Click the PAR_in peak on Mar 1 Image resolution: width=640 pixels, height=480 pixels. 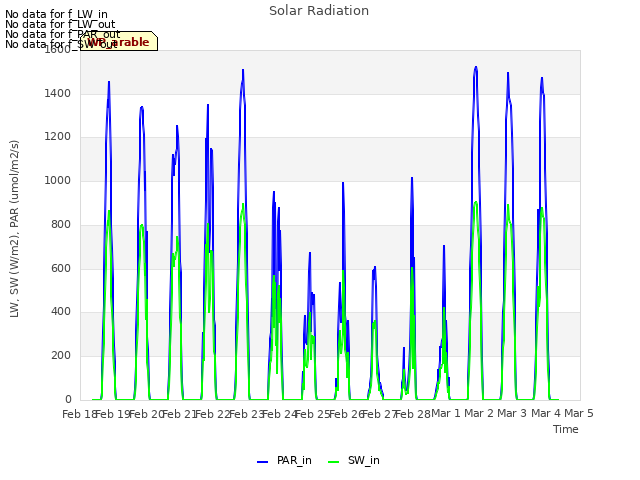[x=476, y=67]
